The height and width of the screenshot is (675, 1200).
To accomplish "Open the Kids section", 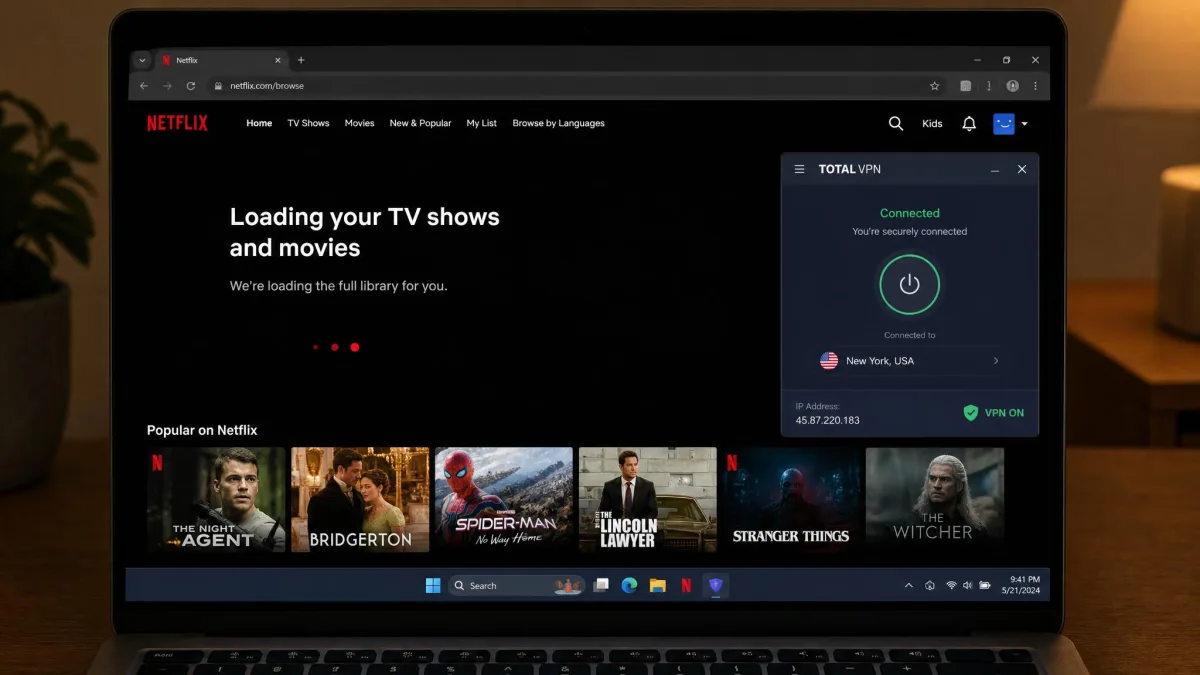I will click(x=932, y=124).
